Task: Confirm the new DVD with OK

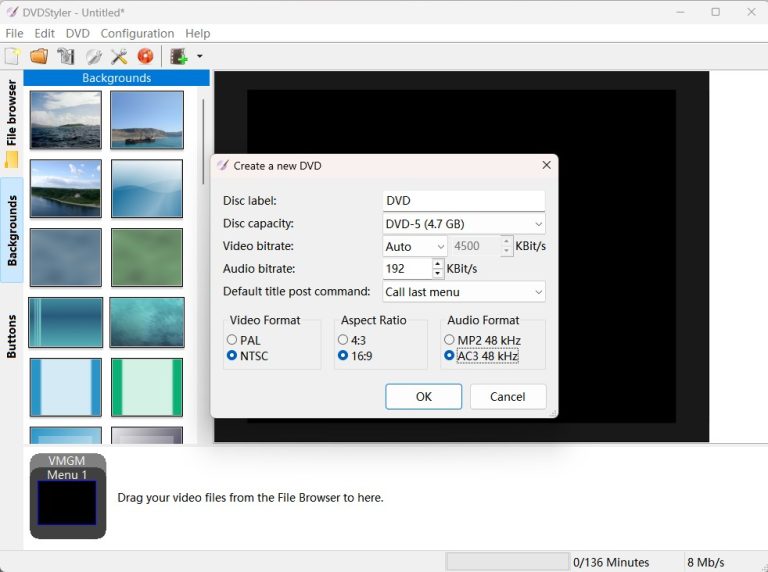Action: [x=424, y=397]
